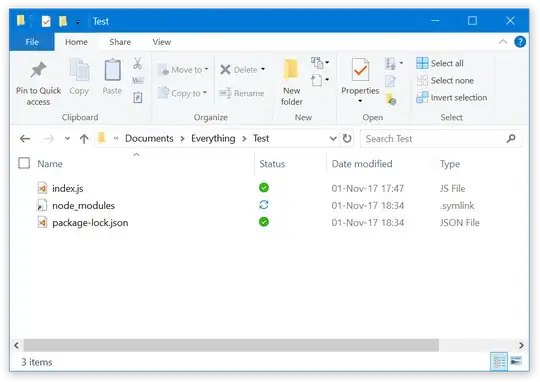Open the File menu
The height and width of the screenshot is (382, 540).
click(x=32, y=42)
